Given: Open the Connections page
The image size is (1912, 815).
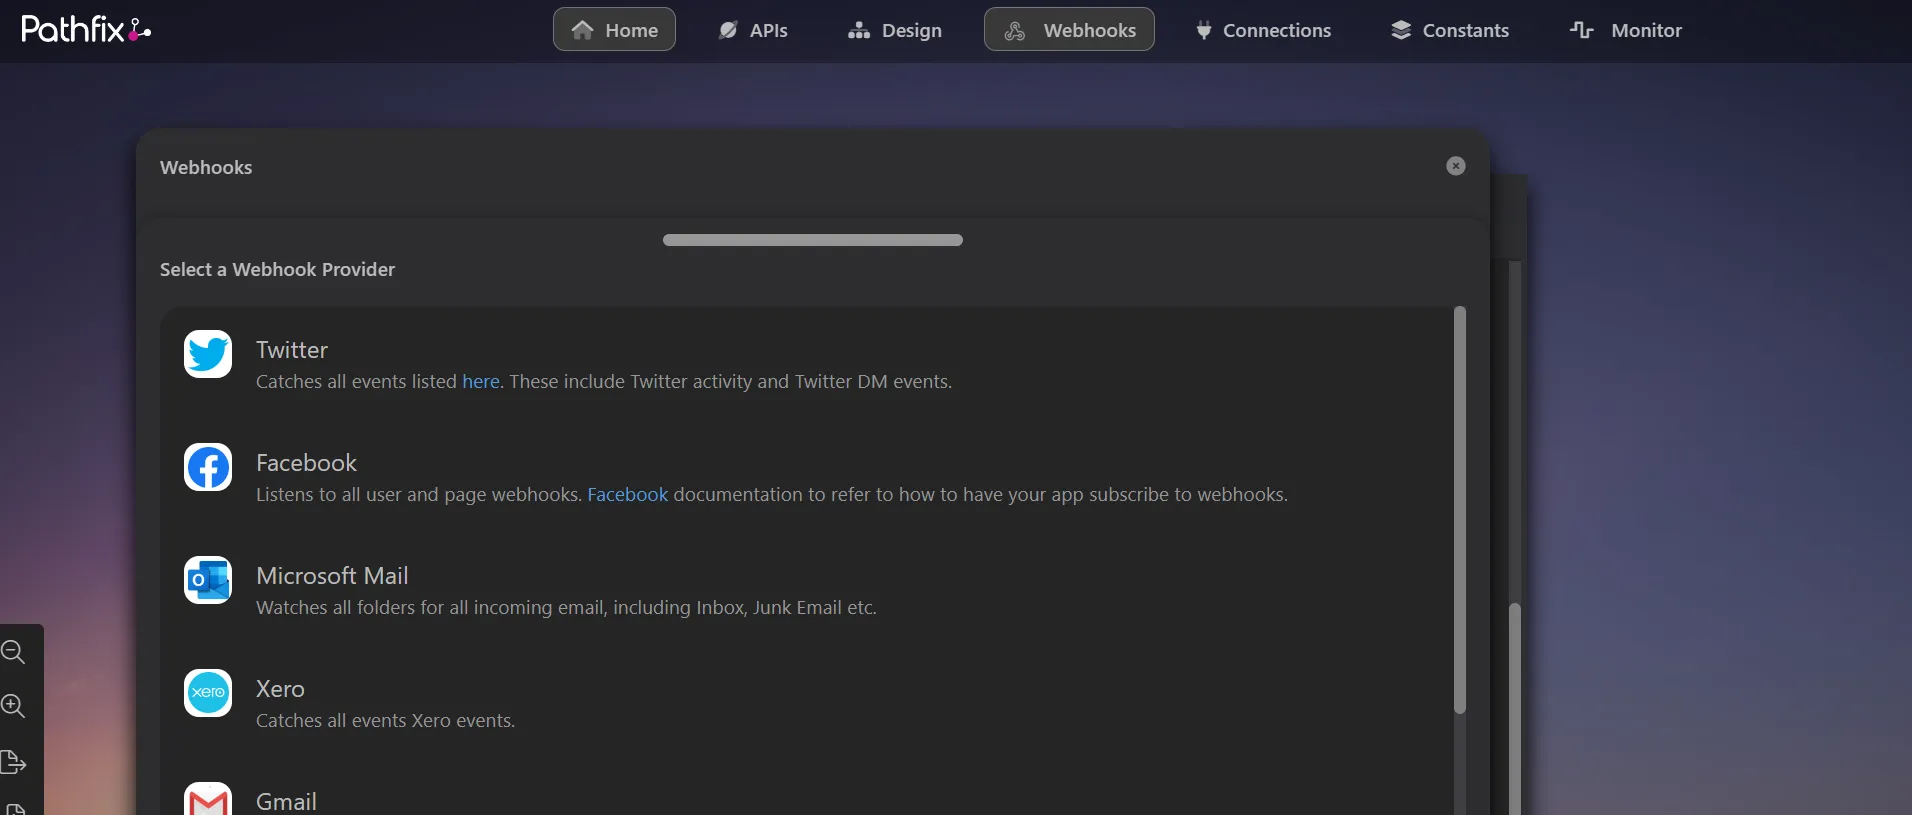Looking at the screenshot, I should [x=1264, y=30].
